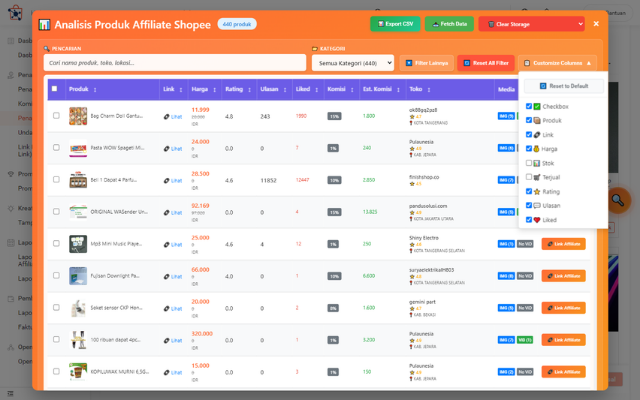The image size is (640, 400).
Task: Click the Liked column sort icon
Action: [317, 90]
